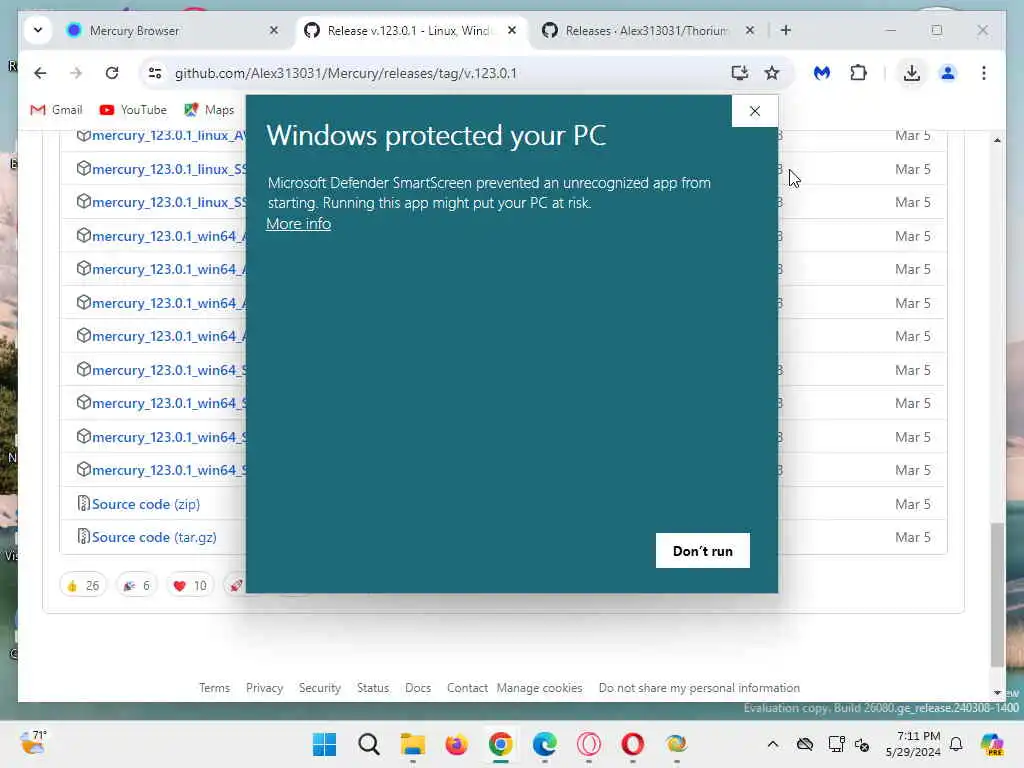This screenshot has height=768, width=1024.
Task: Open the Security footer link
Action: (319, 688)
